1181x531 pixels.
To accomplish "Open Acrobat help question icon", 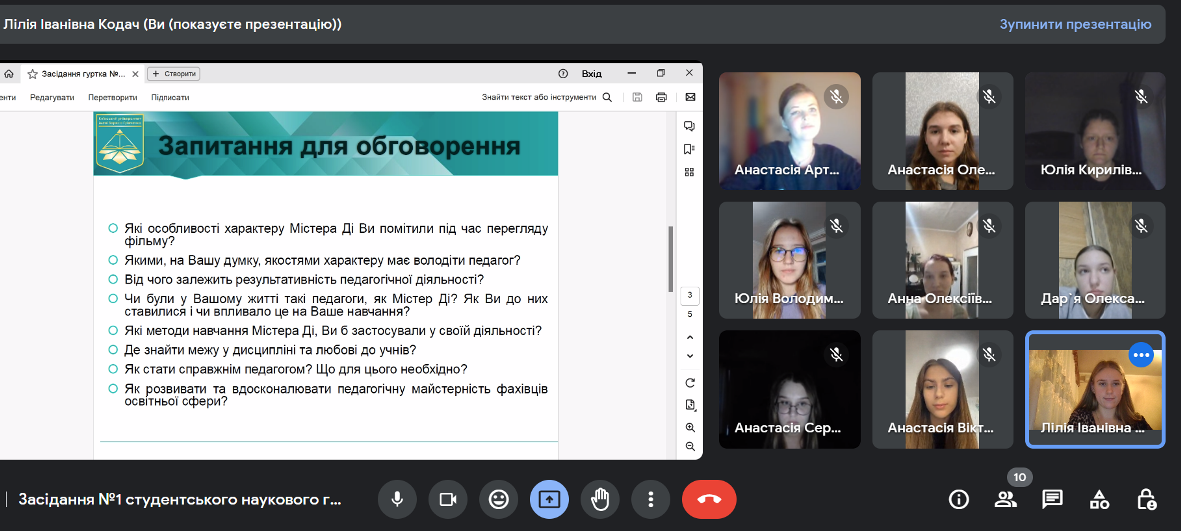I will pos(563,74).
